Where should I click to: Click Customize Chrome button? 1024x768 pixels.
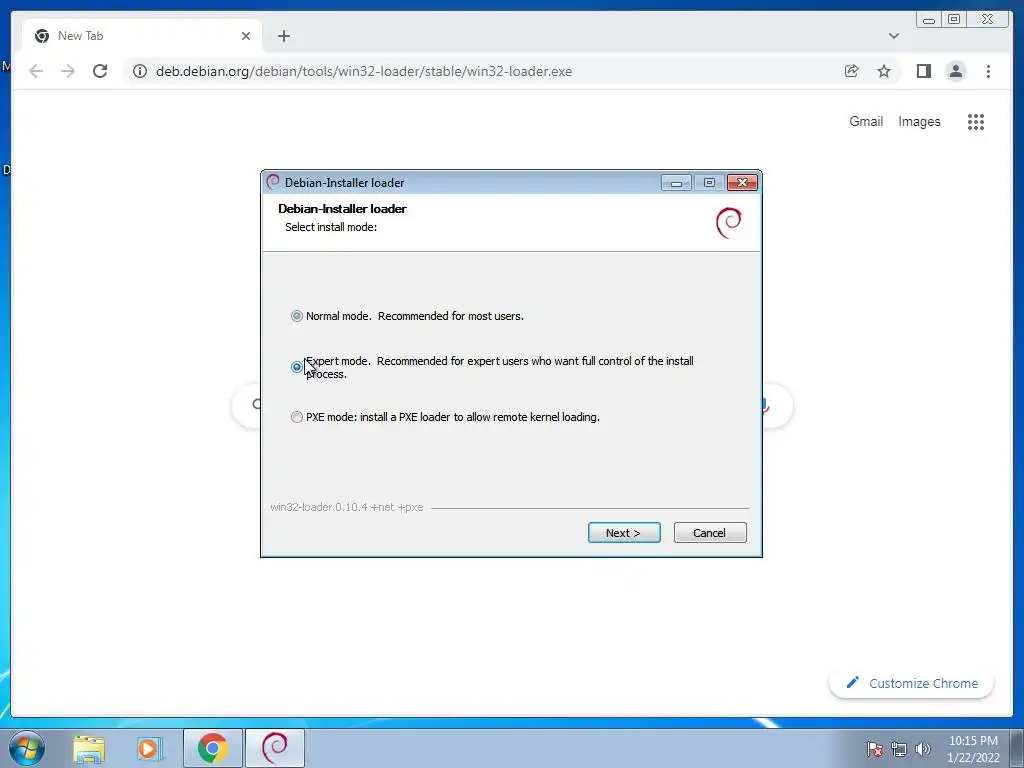point(912,683)
